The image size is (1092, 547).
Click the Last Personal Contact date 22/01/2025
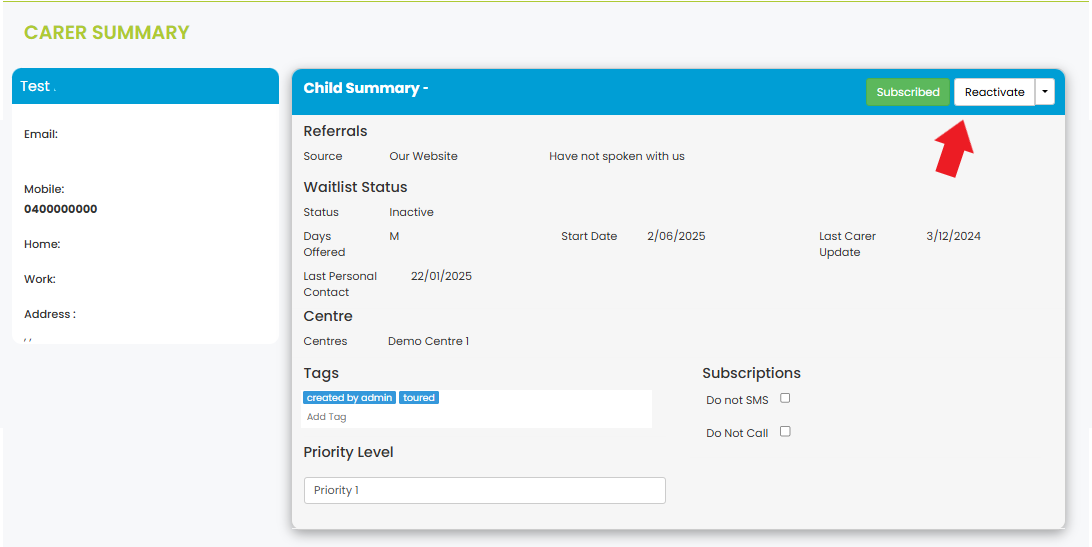(442, 276)
